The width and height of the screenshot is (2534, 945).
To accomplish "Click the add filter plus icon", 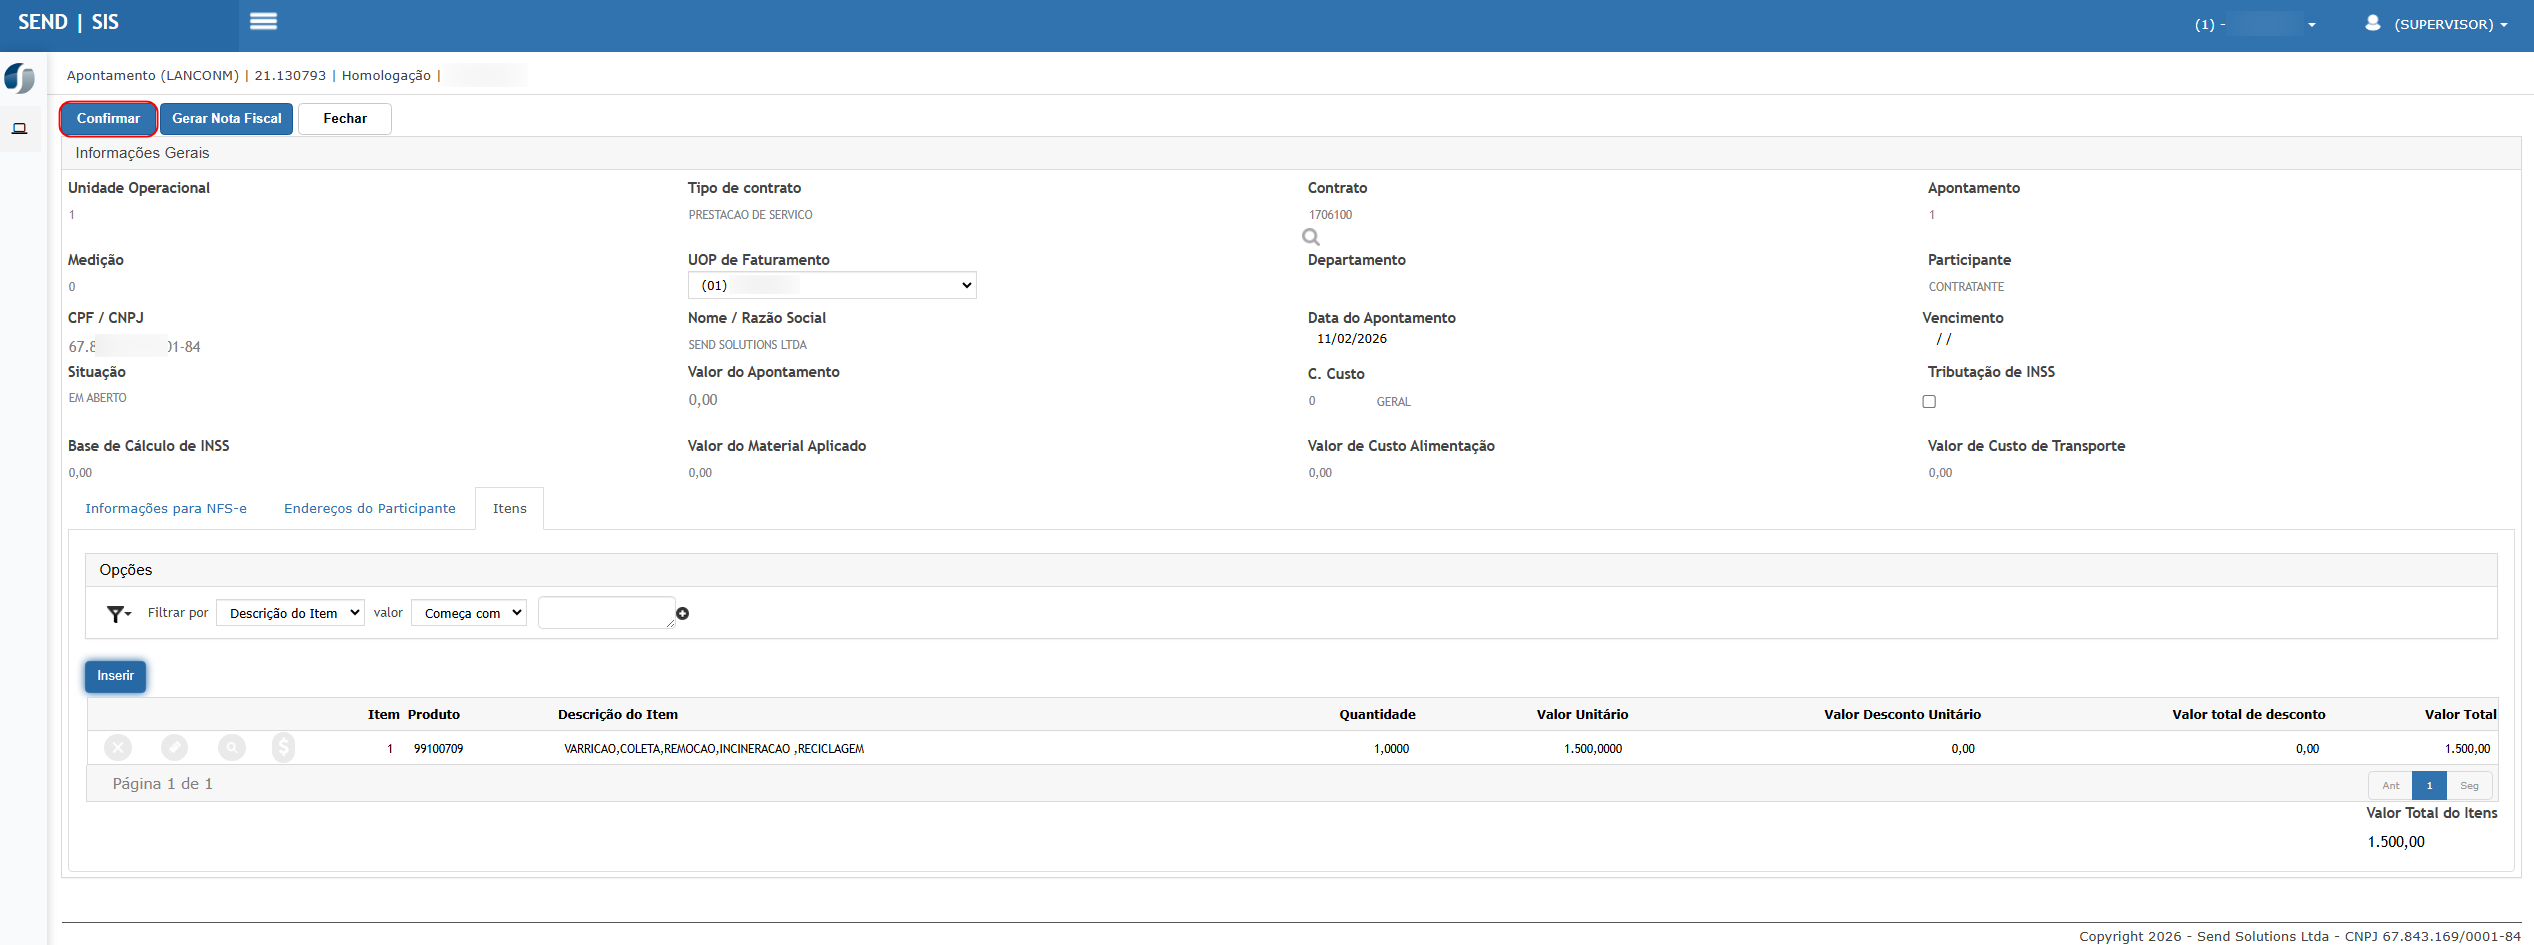I will tap(682, 614).
